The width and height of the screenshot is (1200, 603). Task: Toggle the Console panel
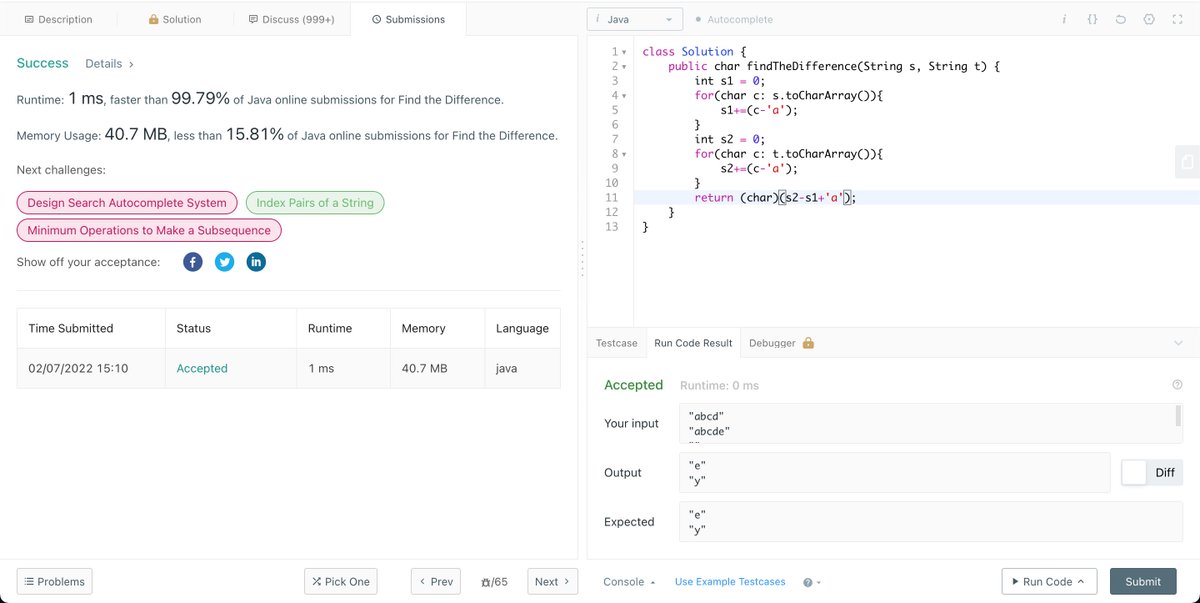point(629,582)
